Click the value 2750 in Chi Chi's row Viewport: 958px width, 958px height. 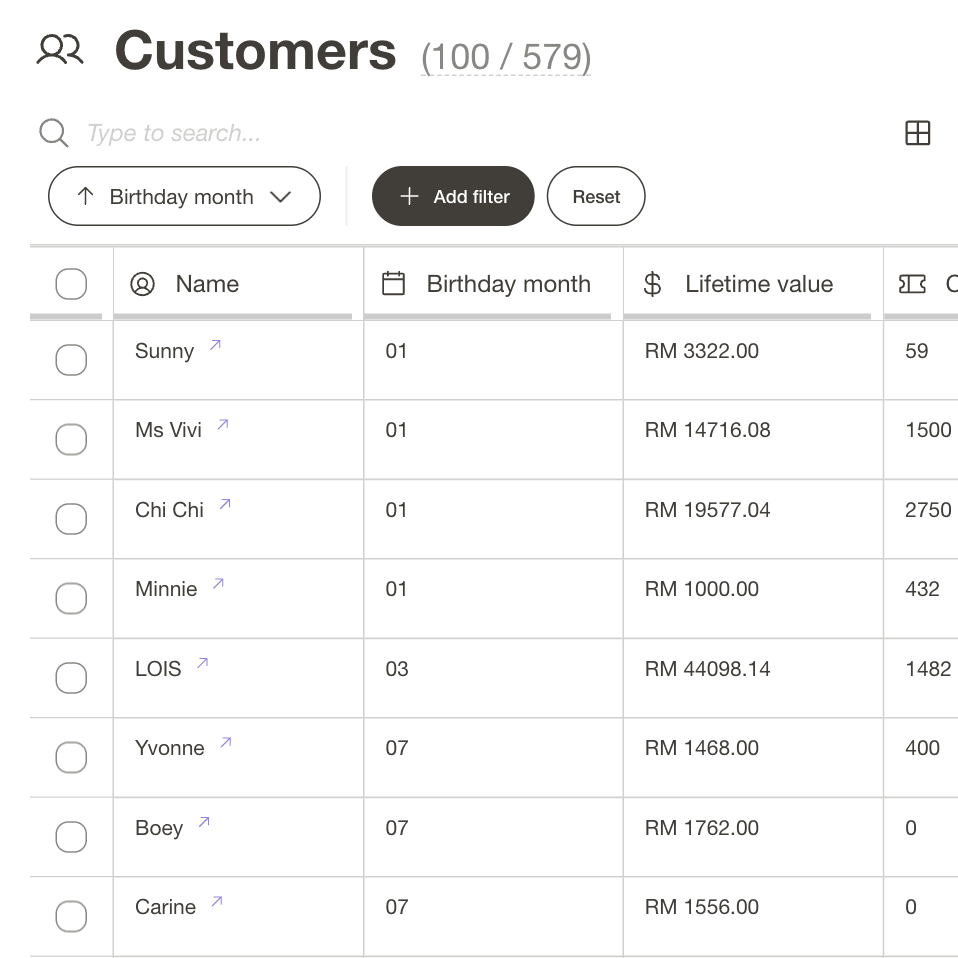coord(928,510)
